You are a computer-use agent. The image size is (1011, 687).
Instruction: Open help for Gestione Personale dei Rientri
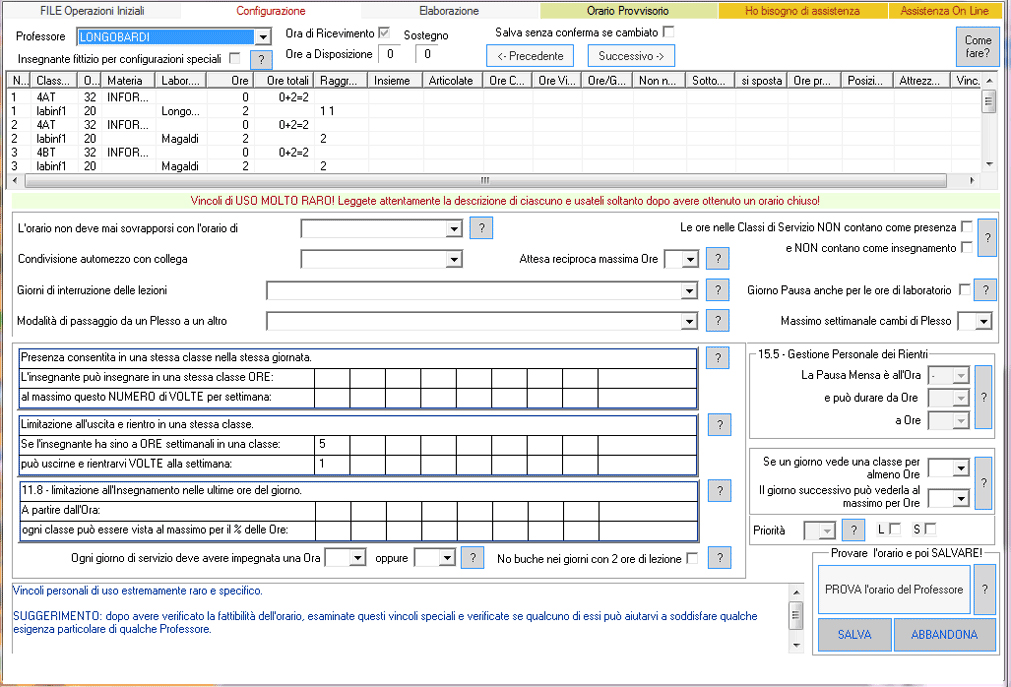[x=983, y=397]
